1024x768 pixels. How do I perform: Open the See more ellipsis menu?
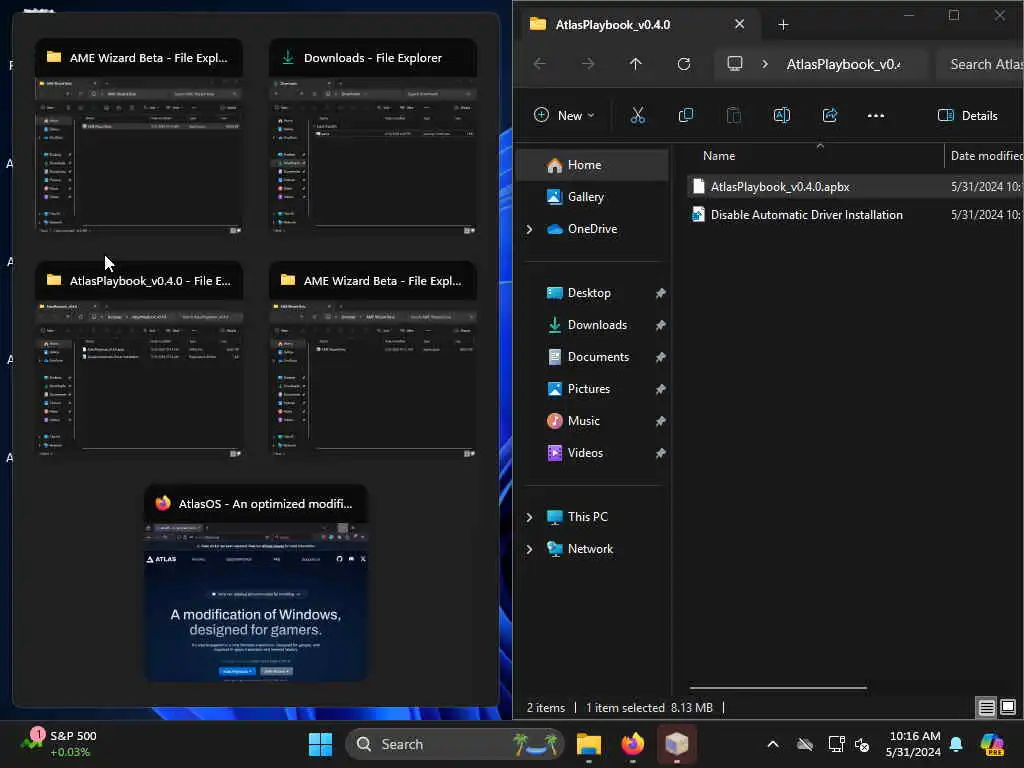pyautogui.click(x=876, y=116)
